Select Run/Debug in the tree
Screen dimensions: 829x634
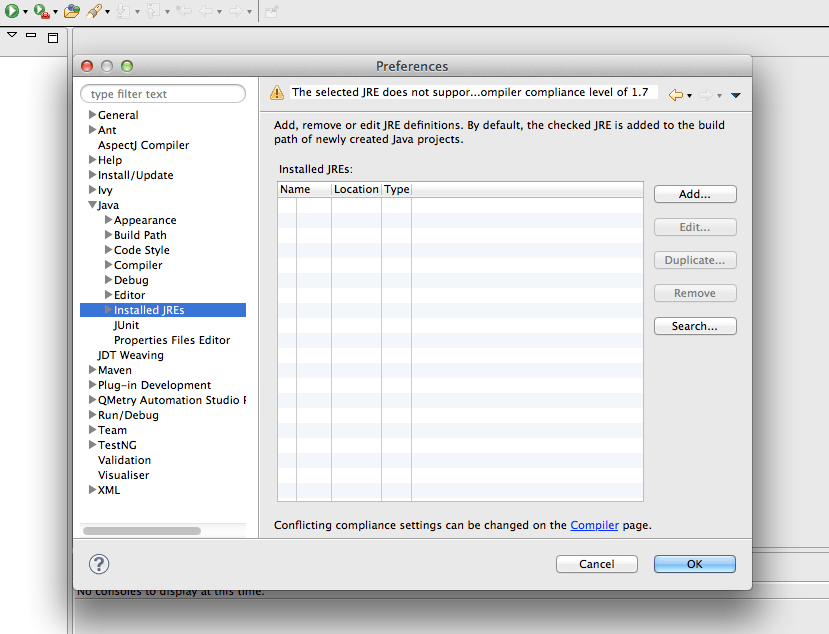[x=128, y=415]
